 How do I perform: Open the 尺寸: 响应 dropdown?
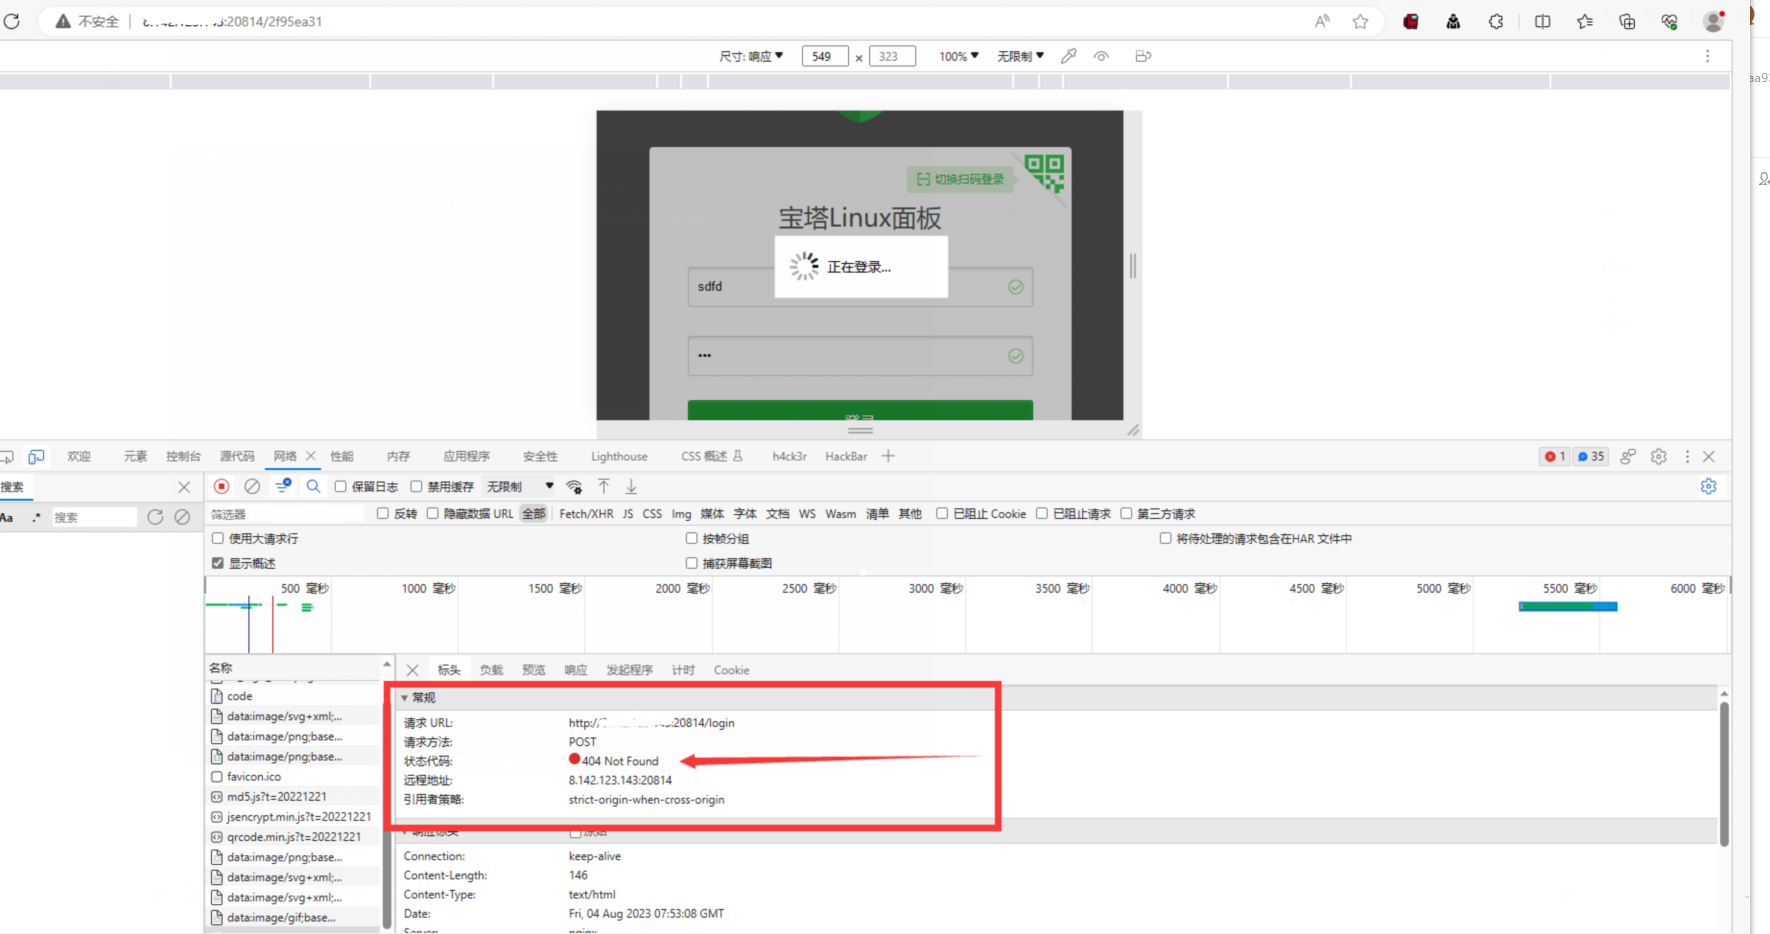pos(751,56)
